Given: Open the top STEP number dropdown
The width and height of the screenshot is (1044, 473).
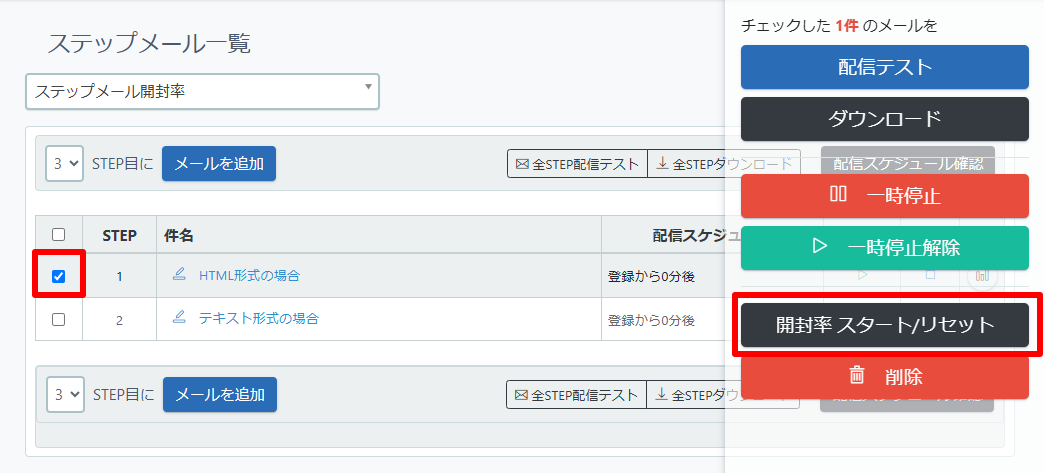Looking at the screenshot, I should click(x=64, y=163).
